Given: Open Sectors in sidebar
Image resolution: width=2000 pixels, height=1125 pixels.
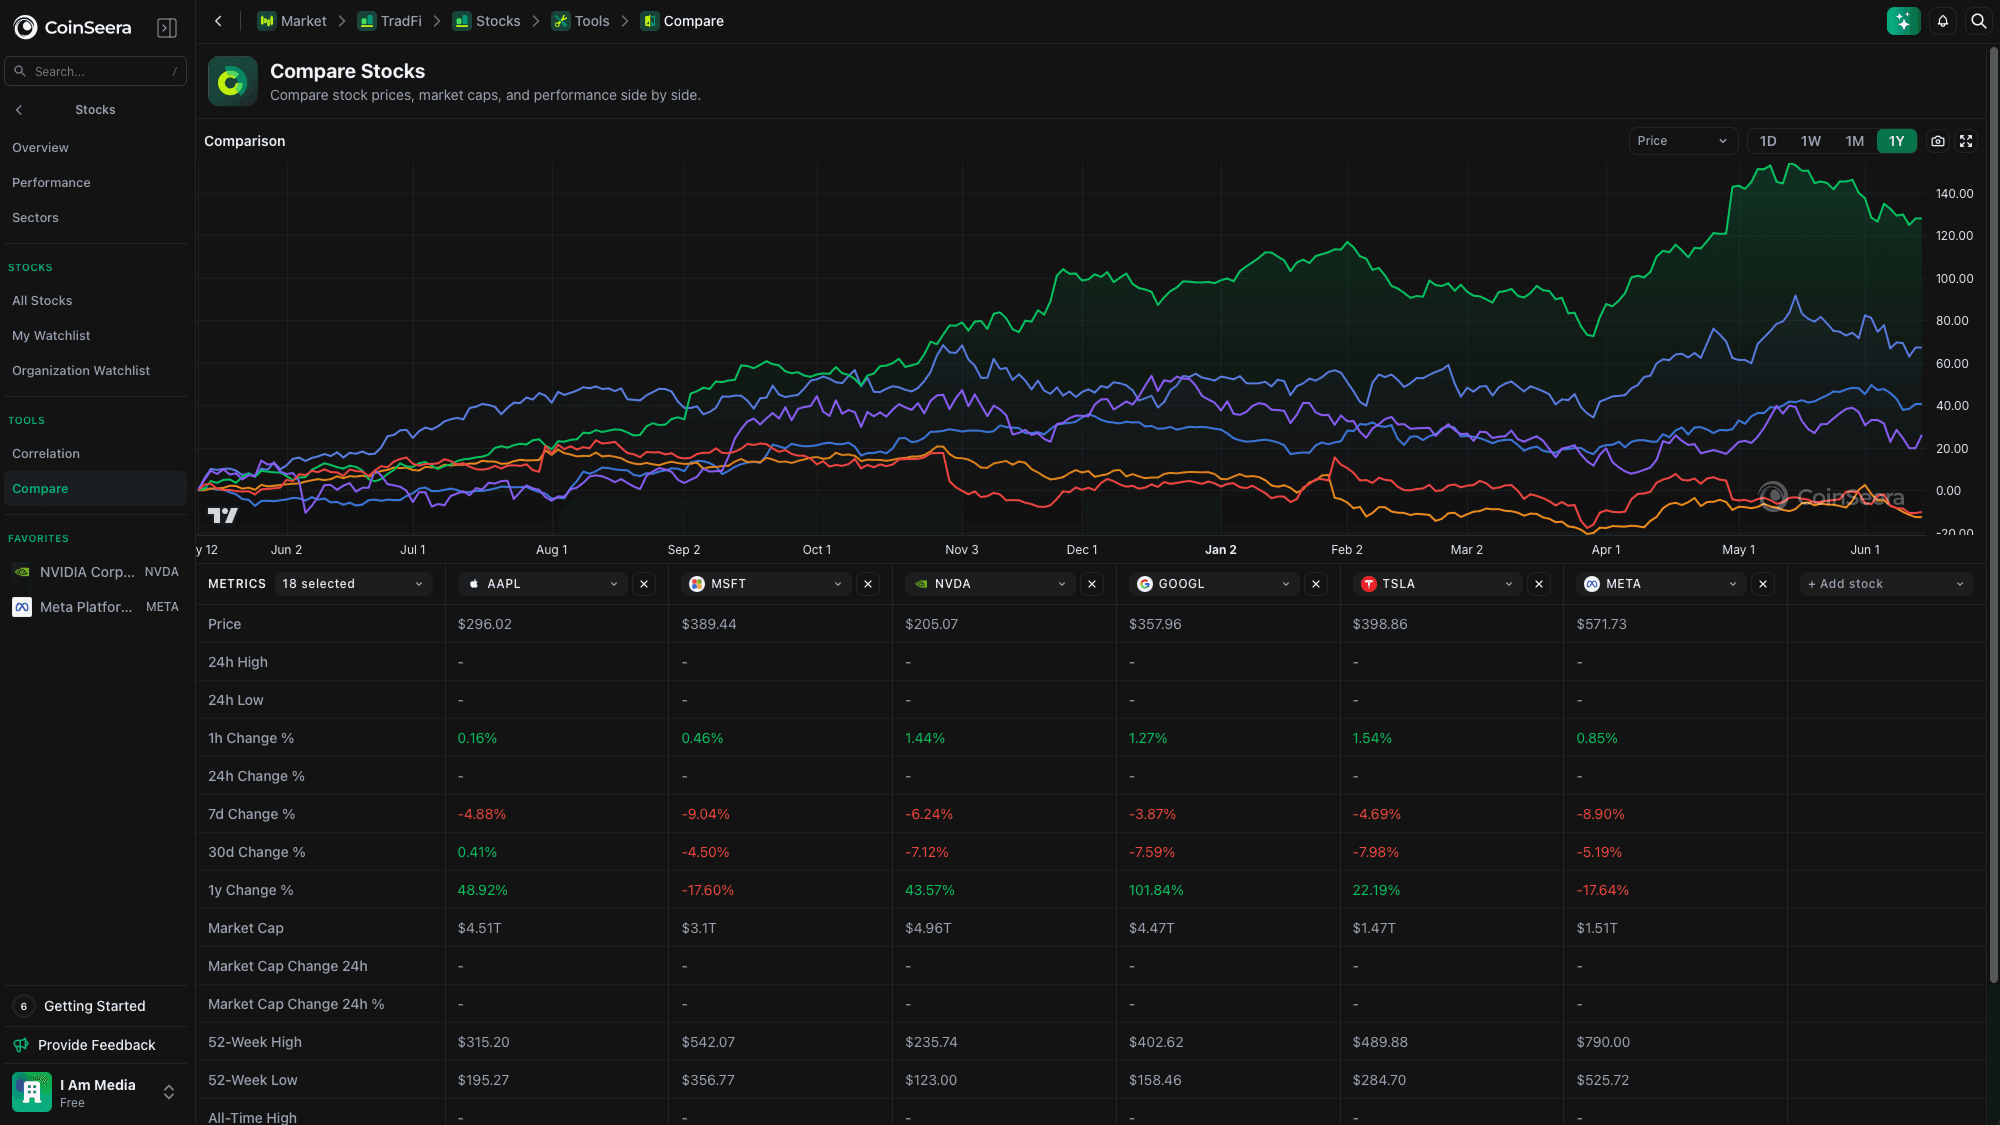Looking at the screenshot, I should [x=95, y=218].
